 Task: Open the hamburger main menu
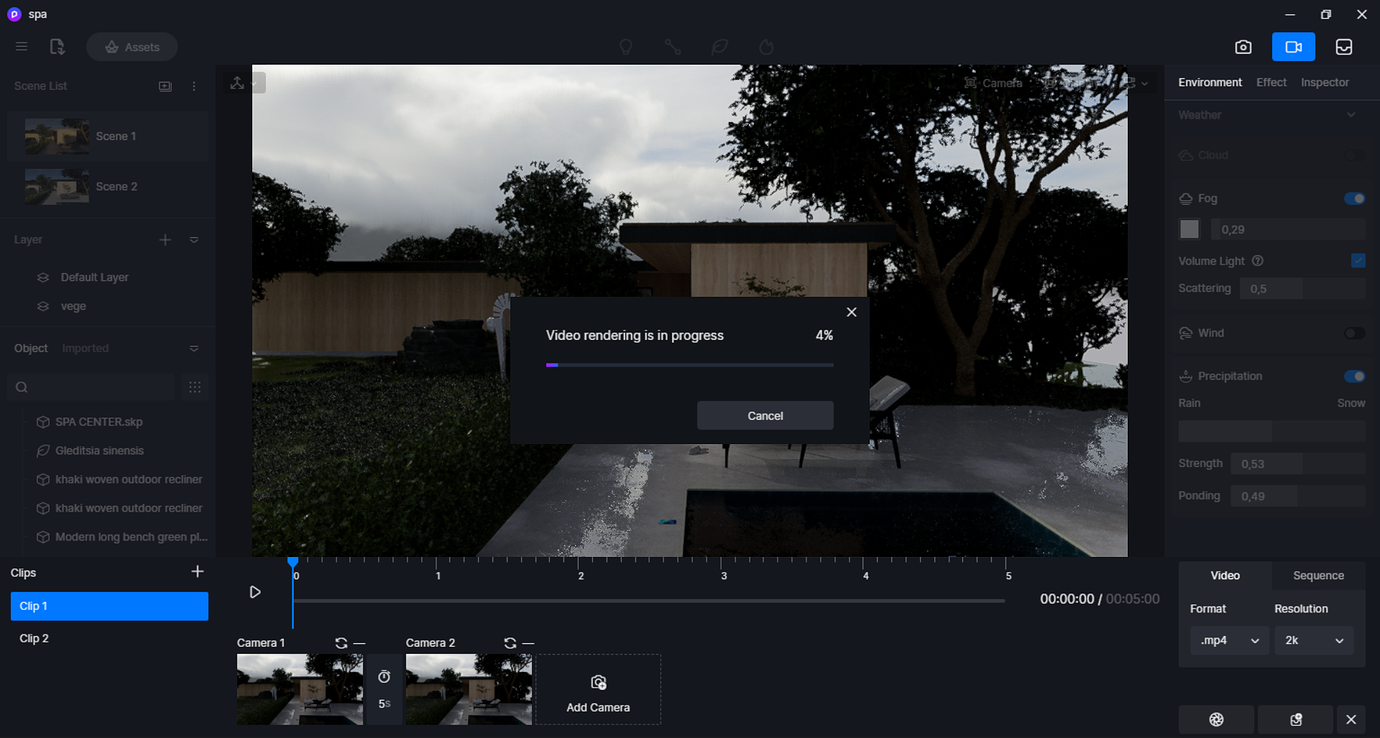click(x=21, y=47)
